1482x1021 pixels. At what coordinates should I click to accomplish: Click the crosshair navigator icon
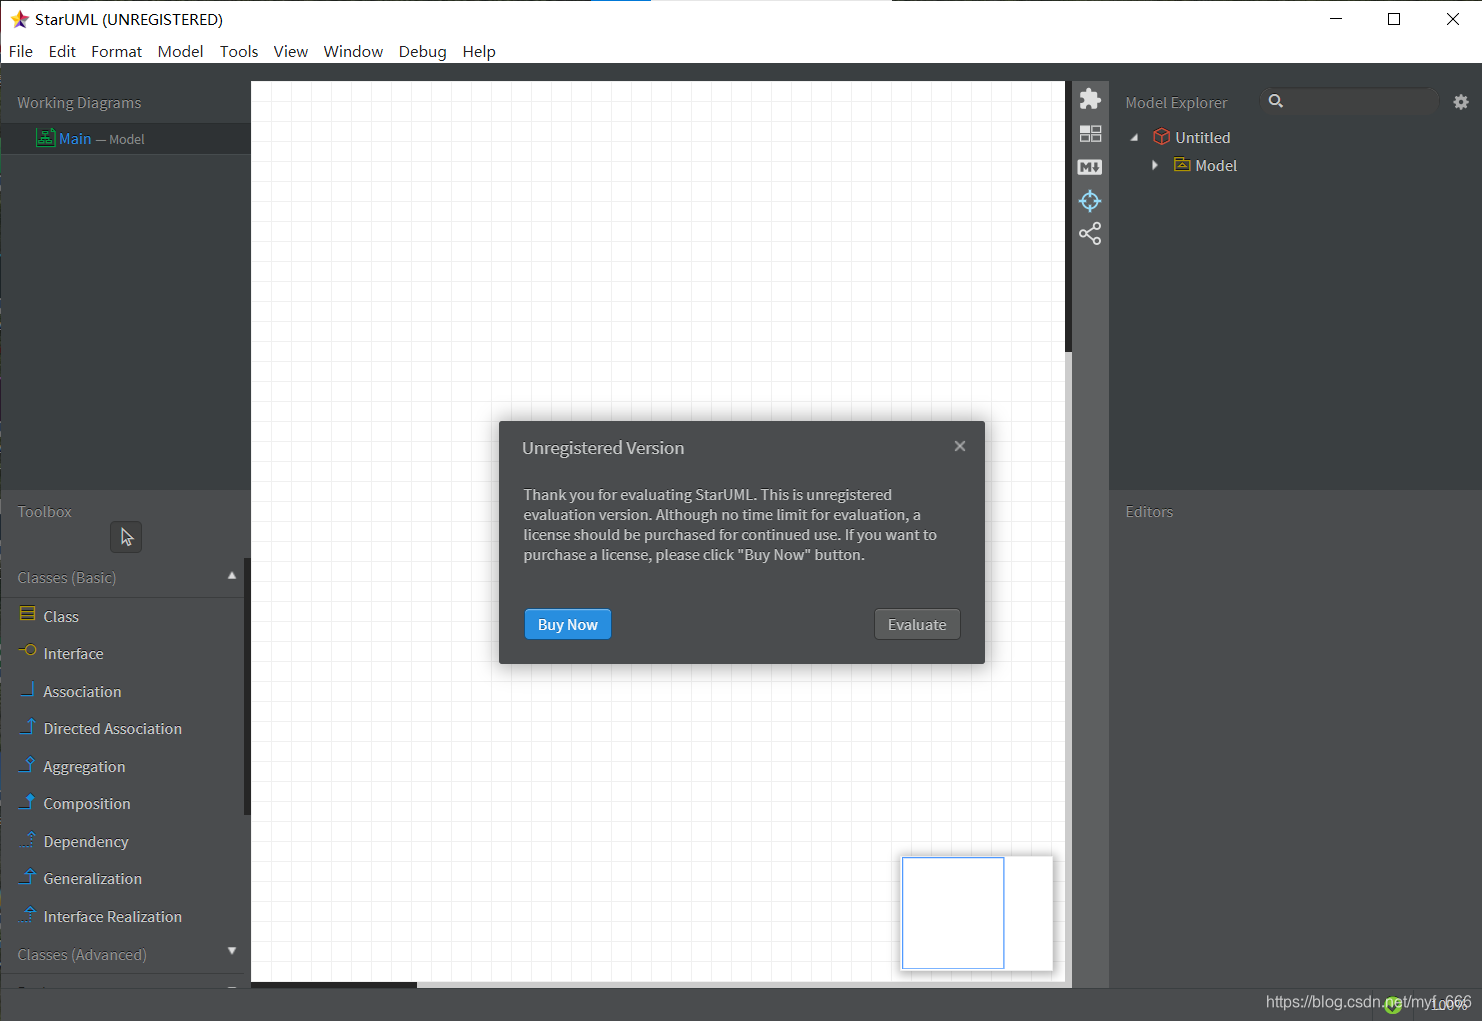(1090, 201)
